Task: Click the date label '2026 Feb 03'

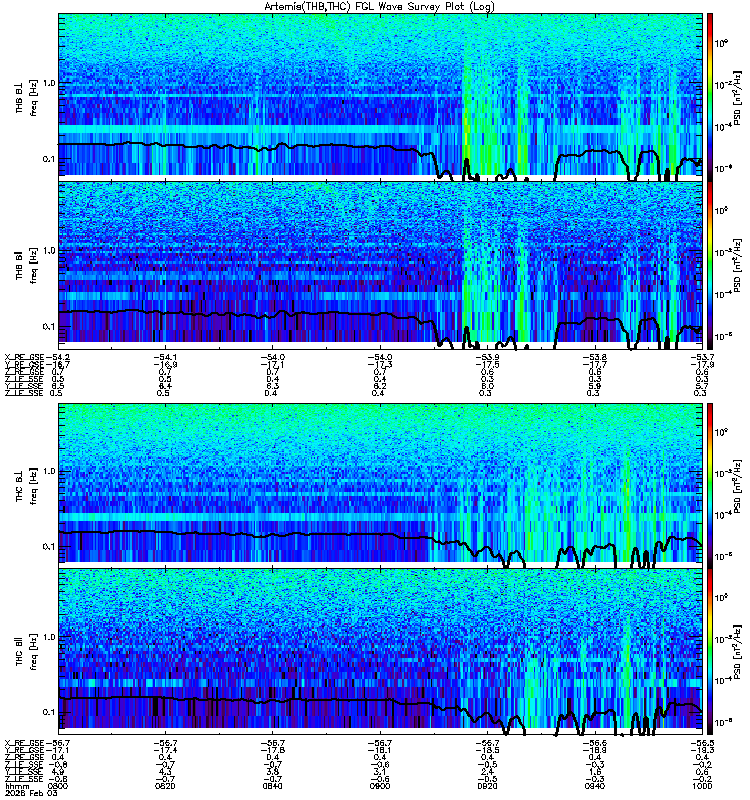Action: coord(31,793)
